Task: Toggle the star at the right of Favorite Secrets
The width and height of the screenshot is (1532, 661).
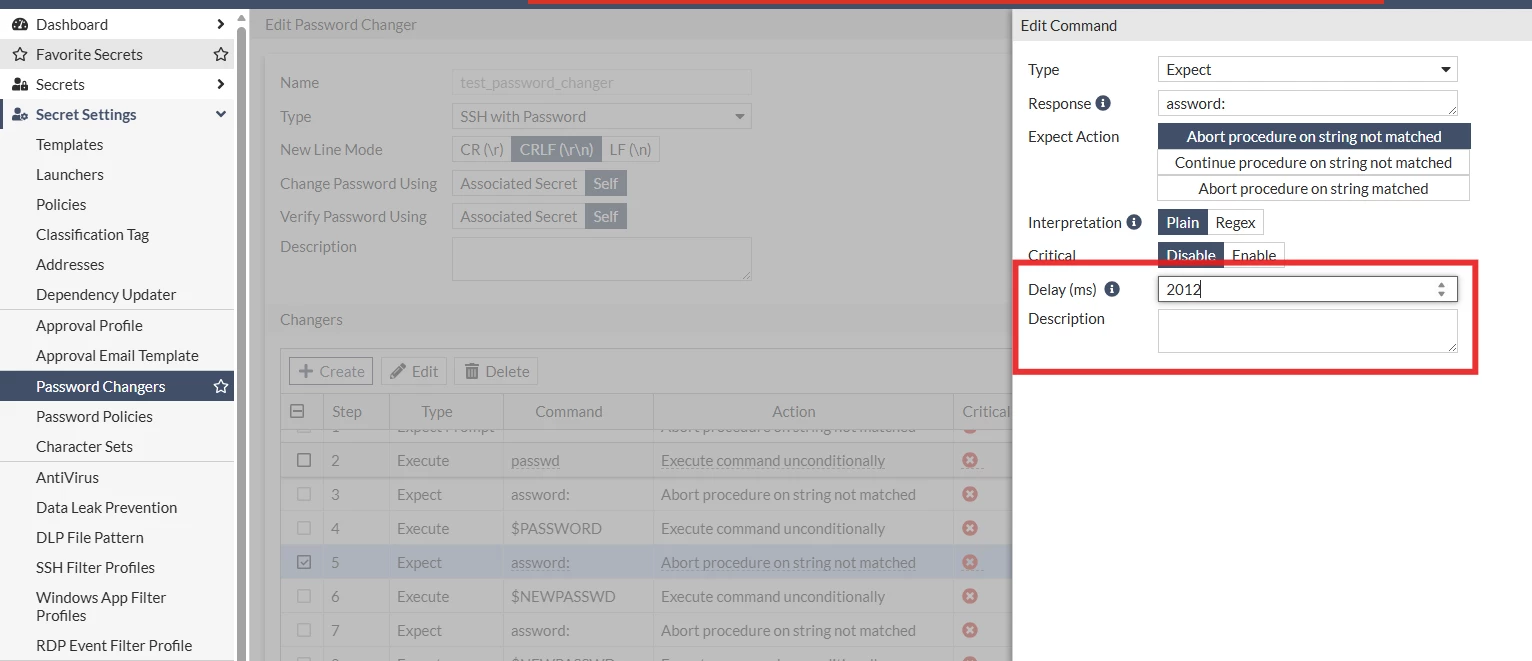Action: [221, 54]
